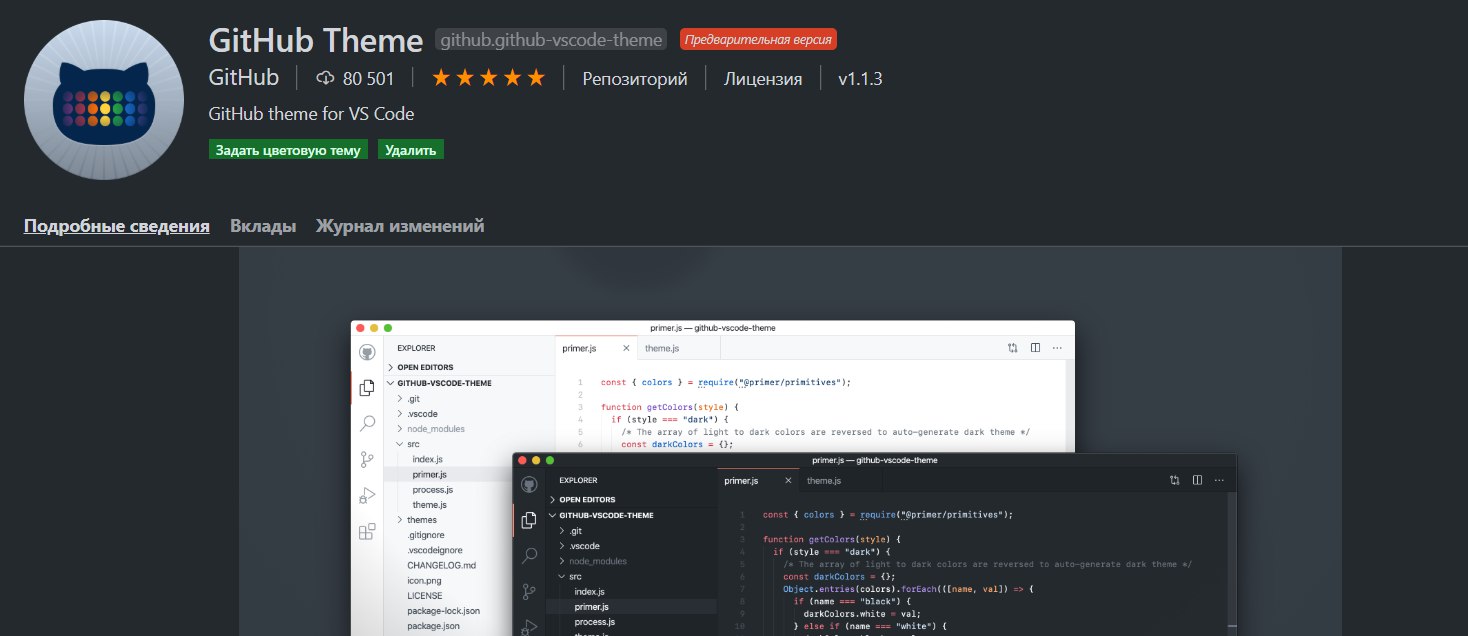Viewport: 1468px width, 636px height.
Task: Switch to the Вклады tab
Action: [x=263, y=226]
